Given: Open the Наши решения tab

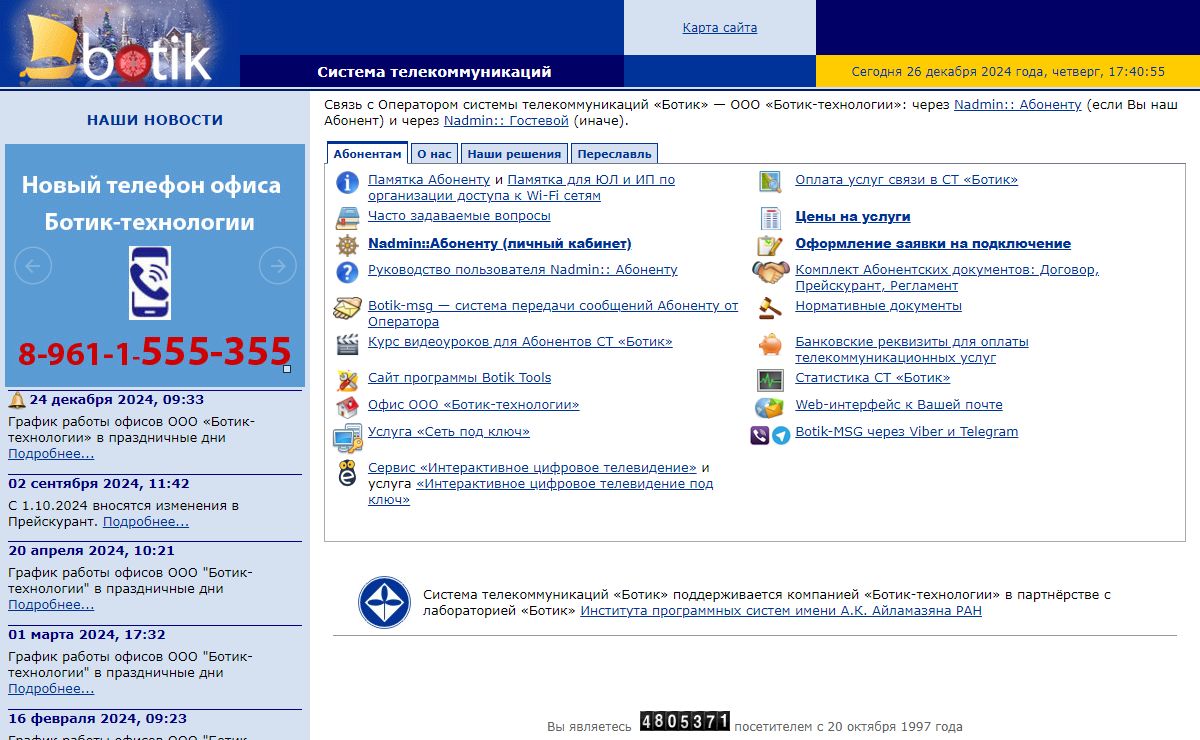Looking at the screenshot, I should coord(514,153).
